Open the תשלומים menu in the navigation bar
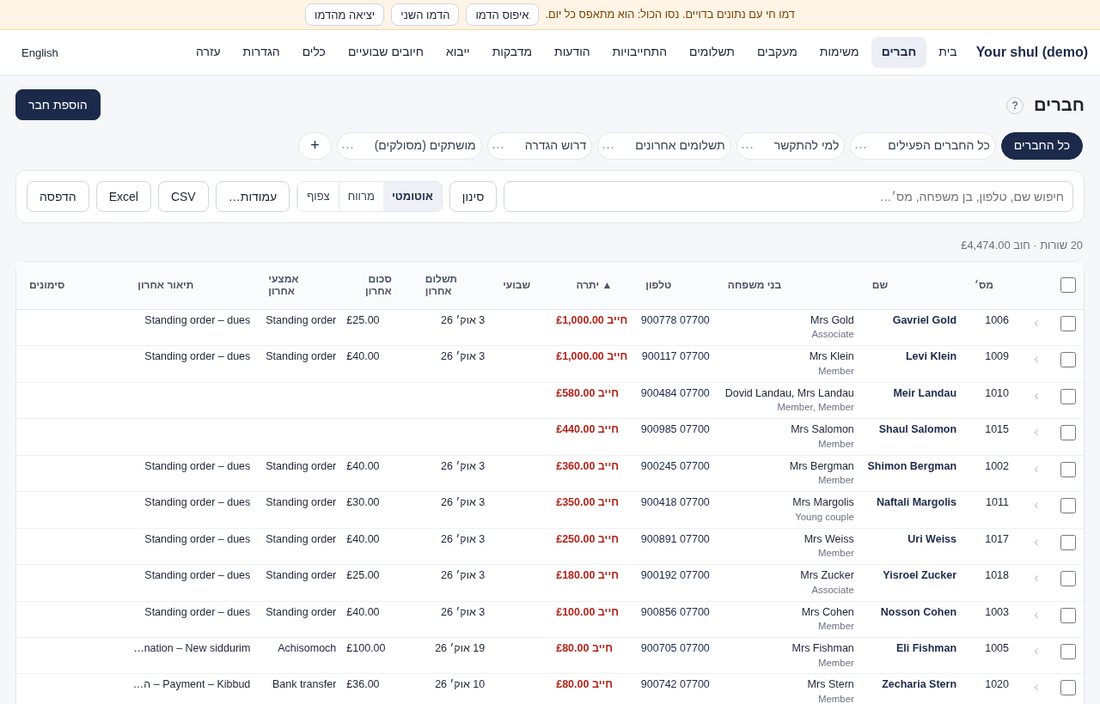The height and width of the screenshot is (704, 1100). (x=711, y=52)
